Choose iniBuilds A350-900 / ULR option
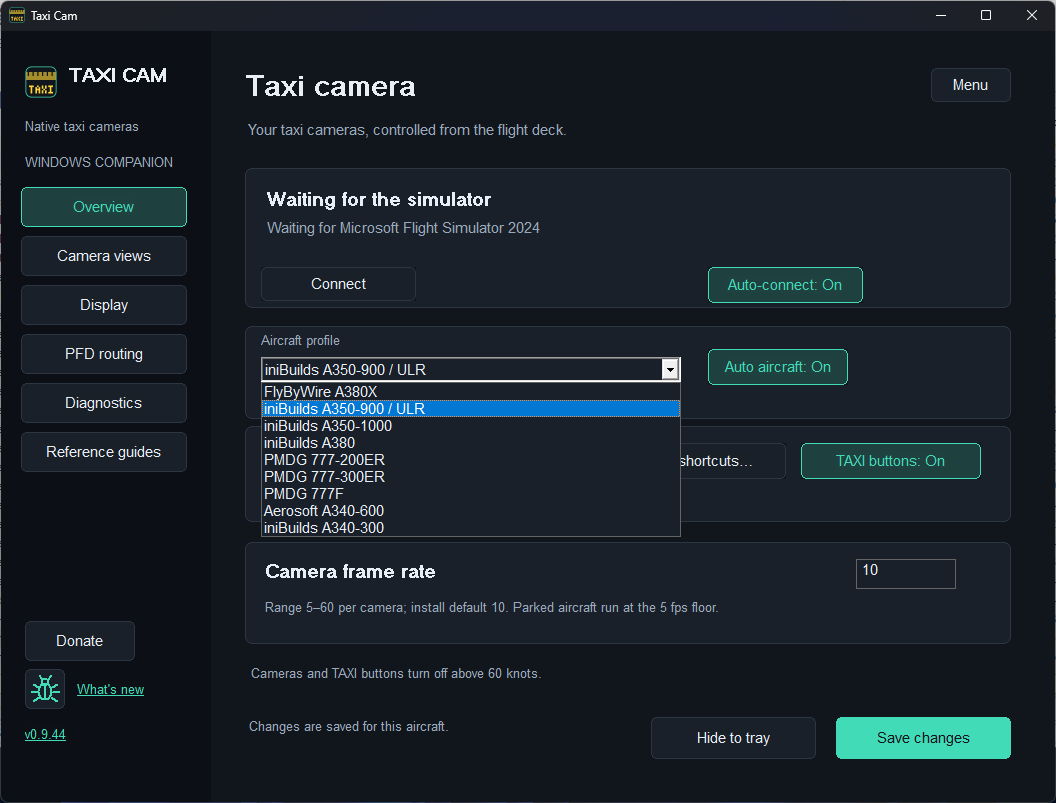 tap(470, 409)
